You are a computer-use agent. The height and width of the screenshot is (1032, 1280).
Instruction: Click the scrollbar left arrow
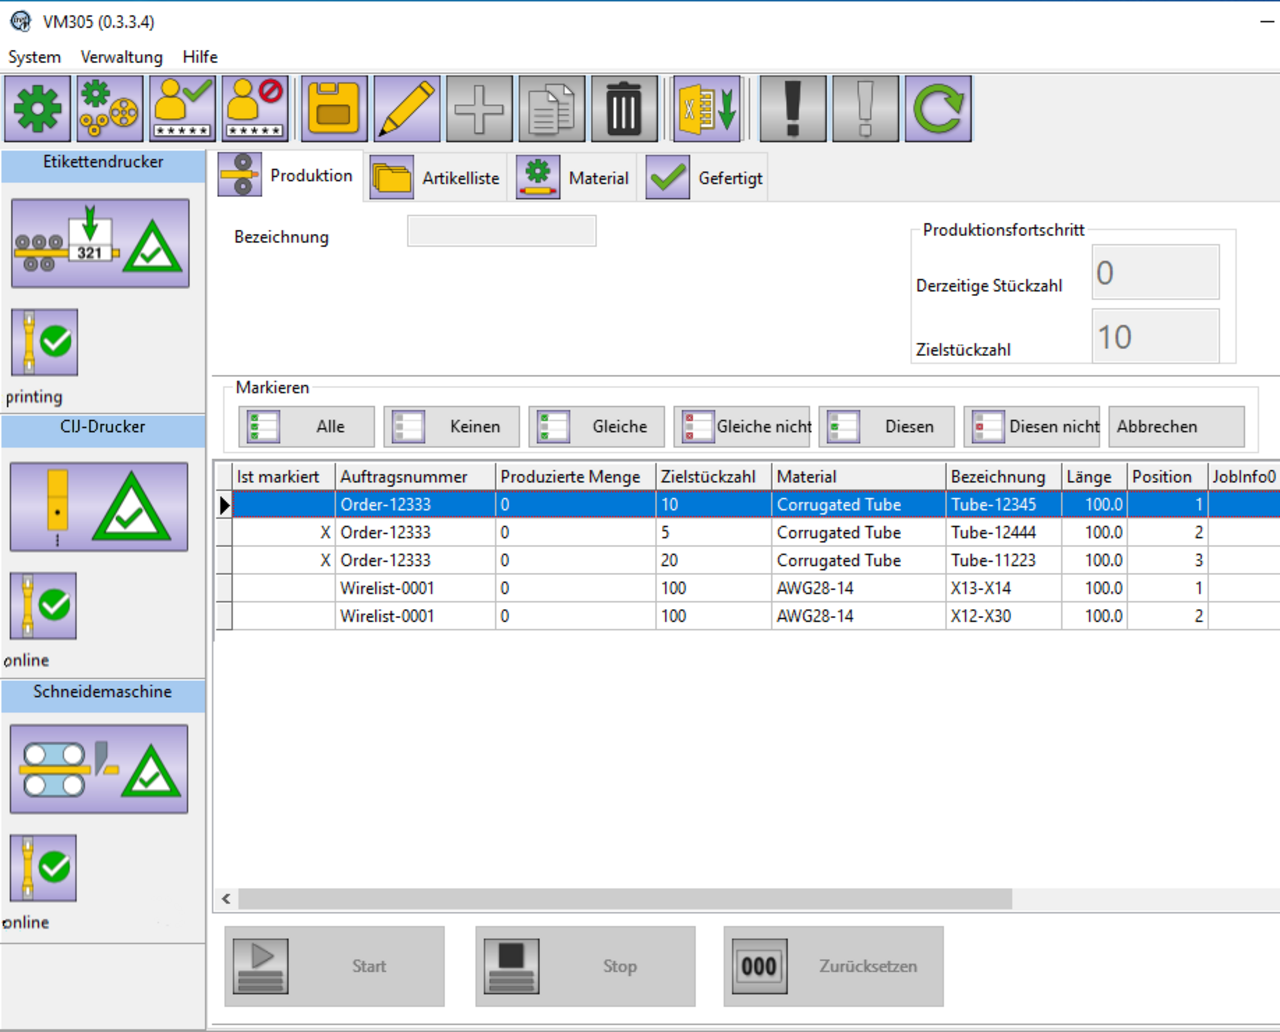coord(226,899)
